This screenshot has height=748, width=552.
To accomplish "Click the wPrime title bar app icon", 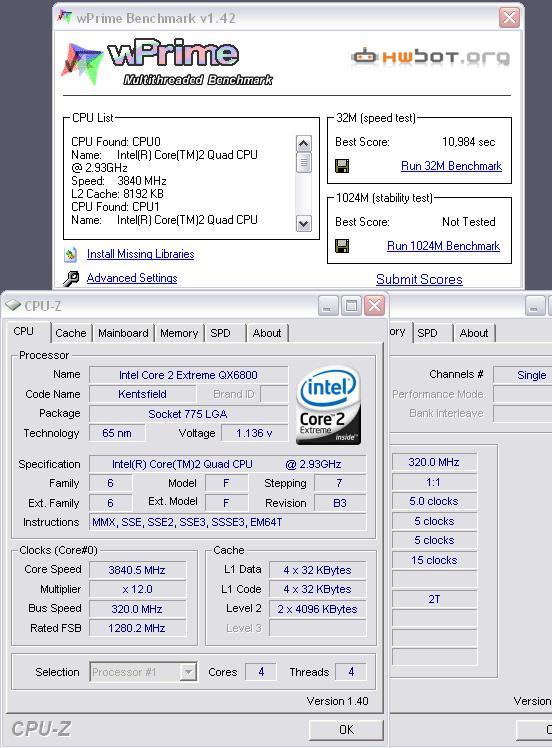I will 64,17.
